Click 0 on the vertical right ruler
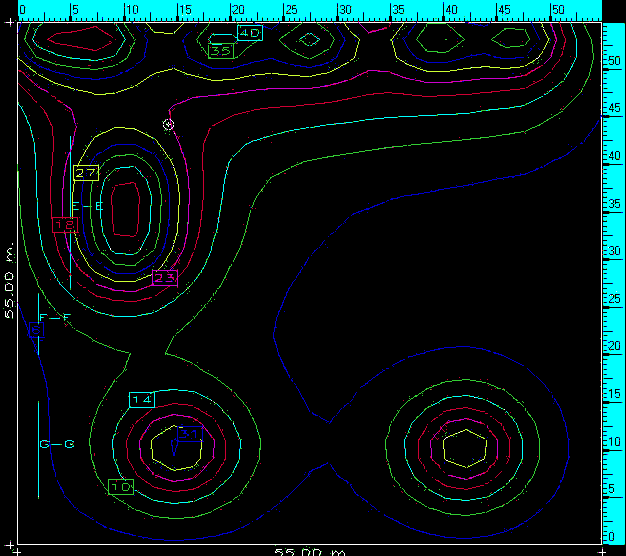626x556 pixels. click(x=612, y=536)
